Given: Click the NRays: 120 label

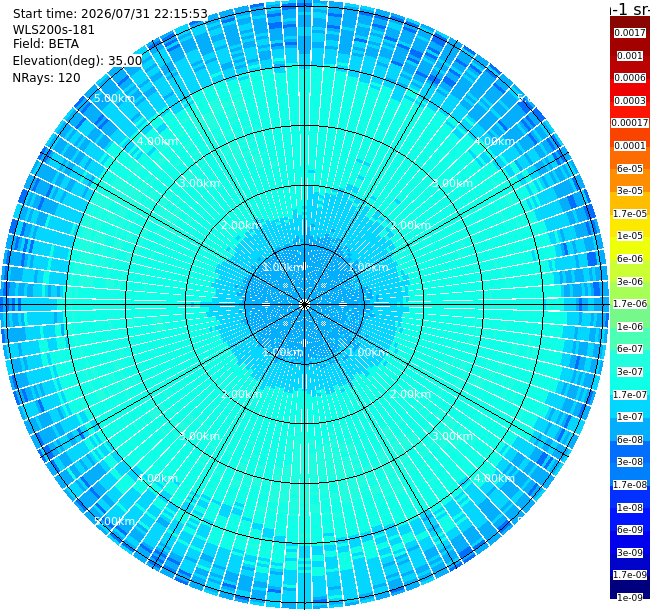Looking at the screenshot, I should point(46,77).
